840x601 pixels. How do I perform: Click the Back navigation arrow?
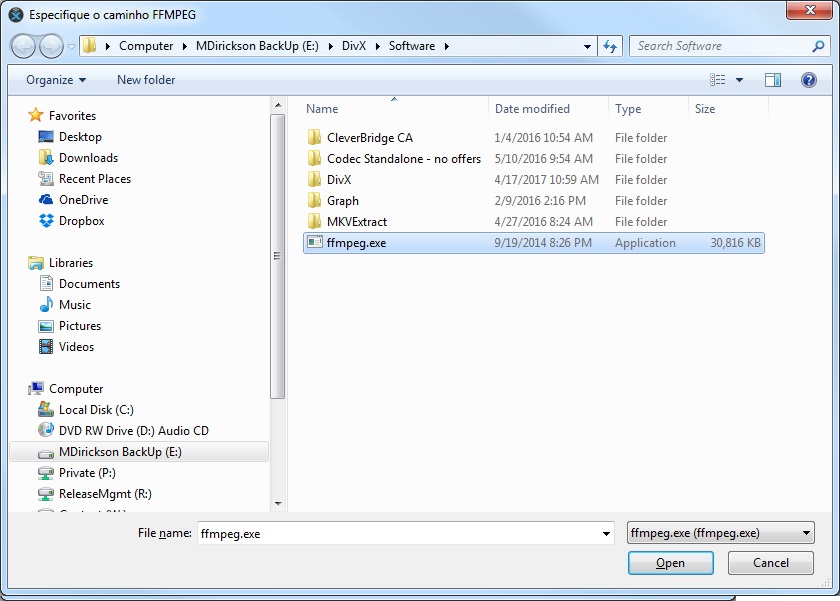23,46
